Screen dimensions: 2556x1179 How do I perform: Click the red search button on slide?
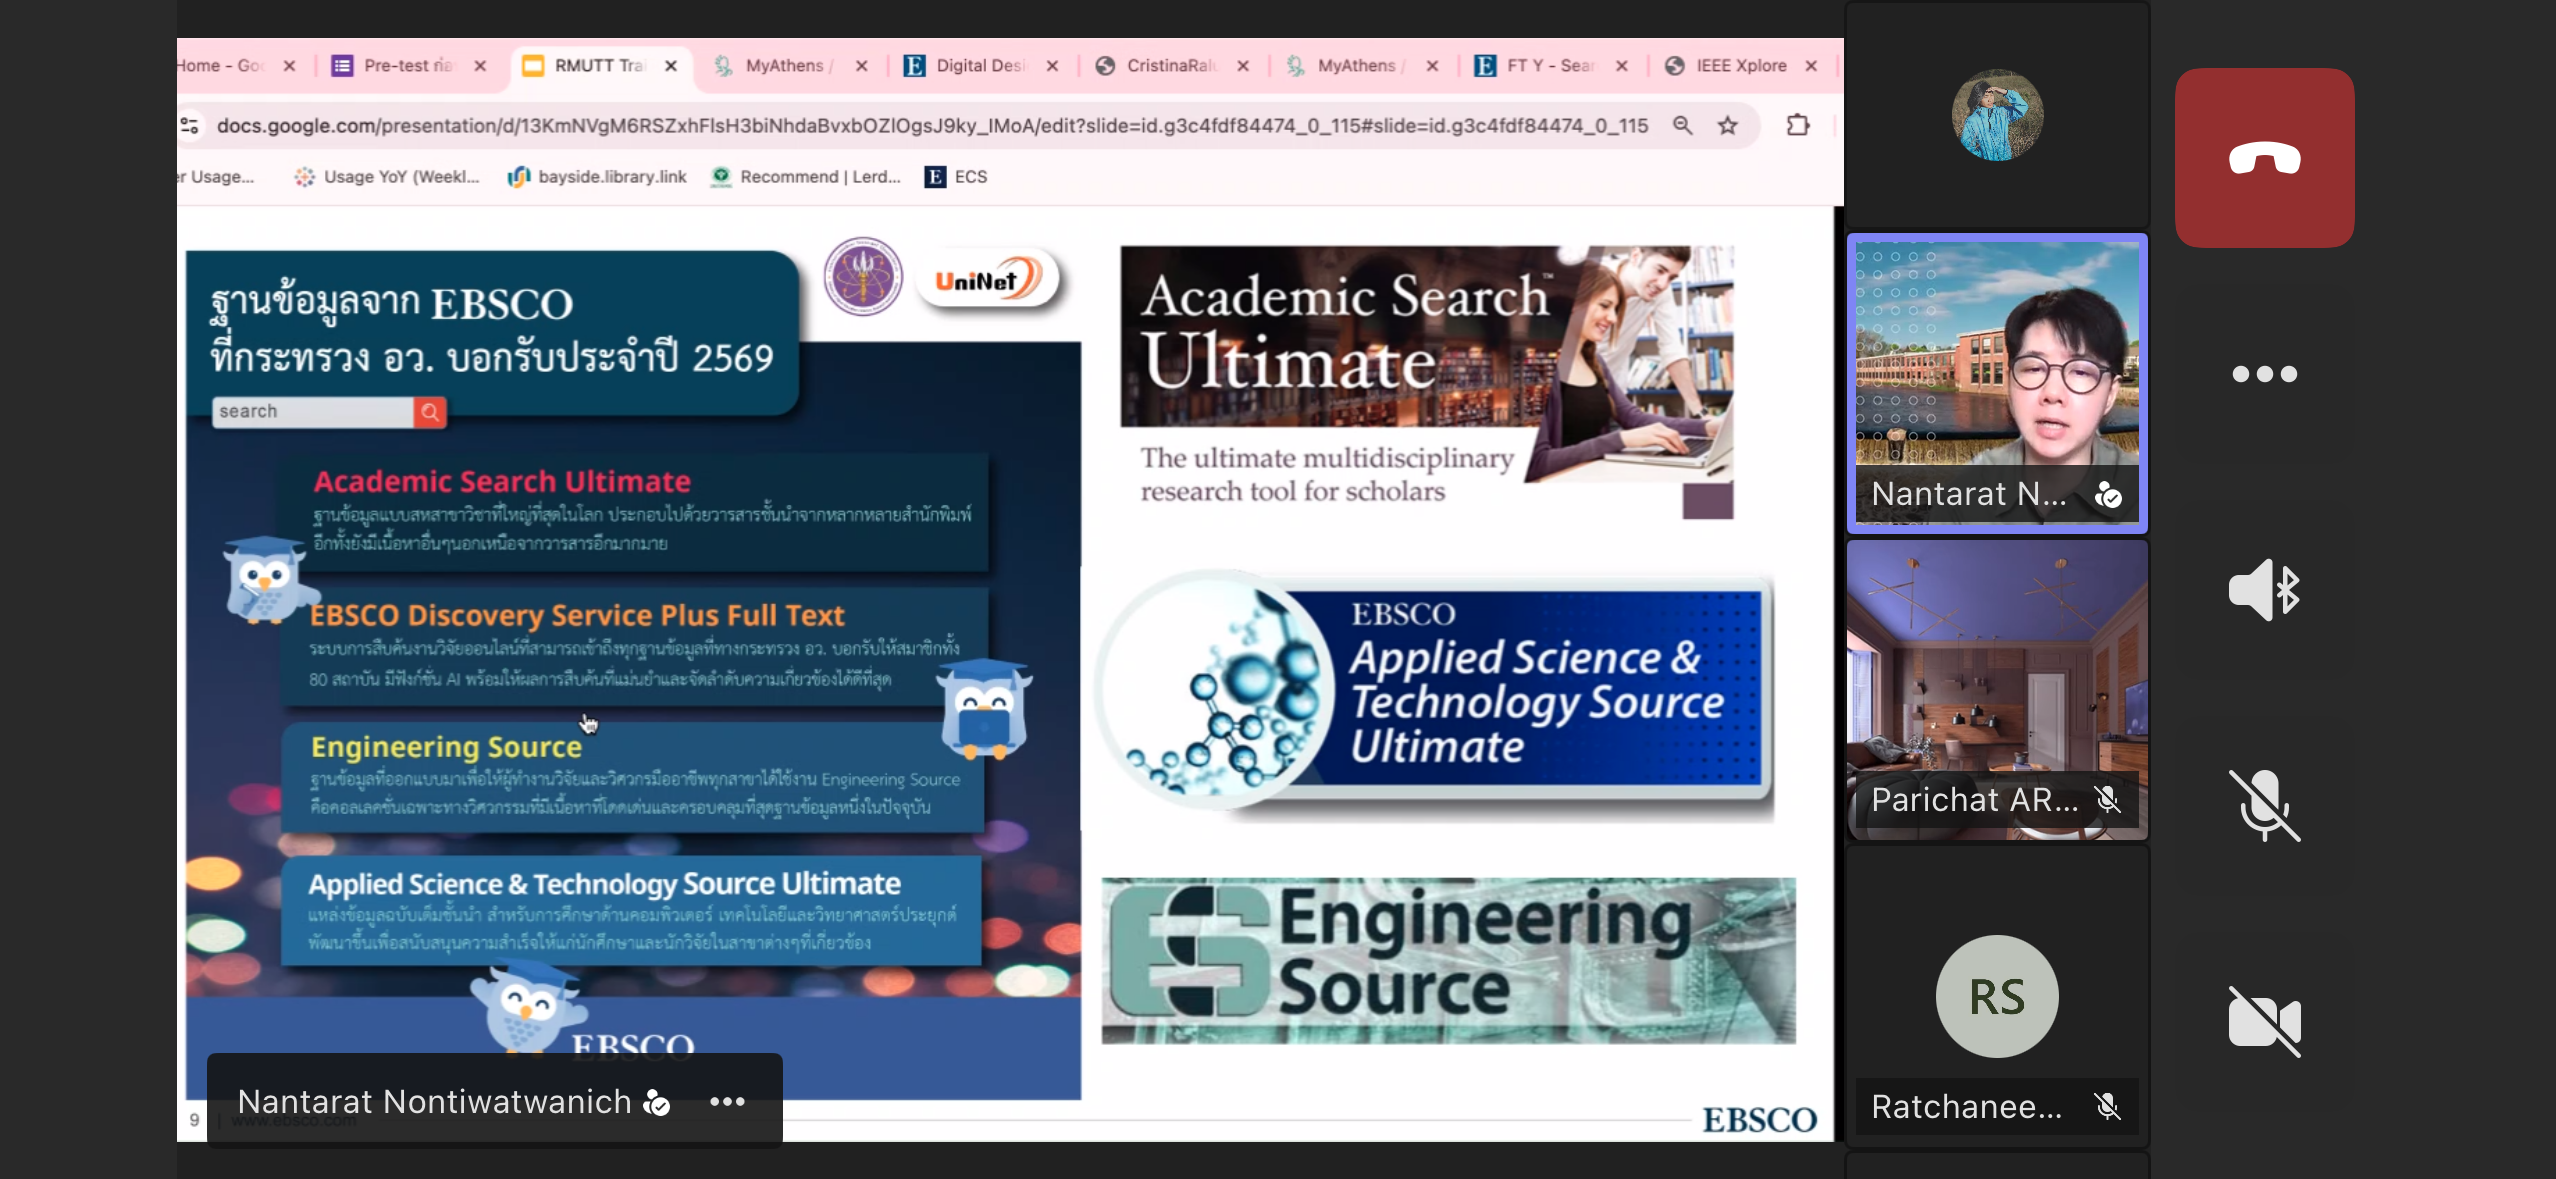430,412
